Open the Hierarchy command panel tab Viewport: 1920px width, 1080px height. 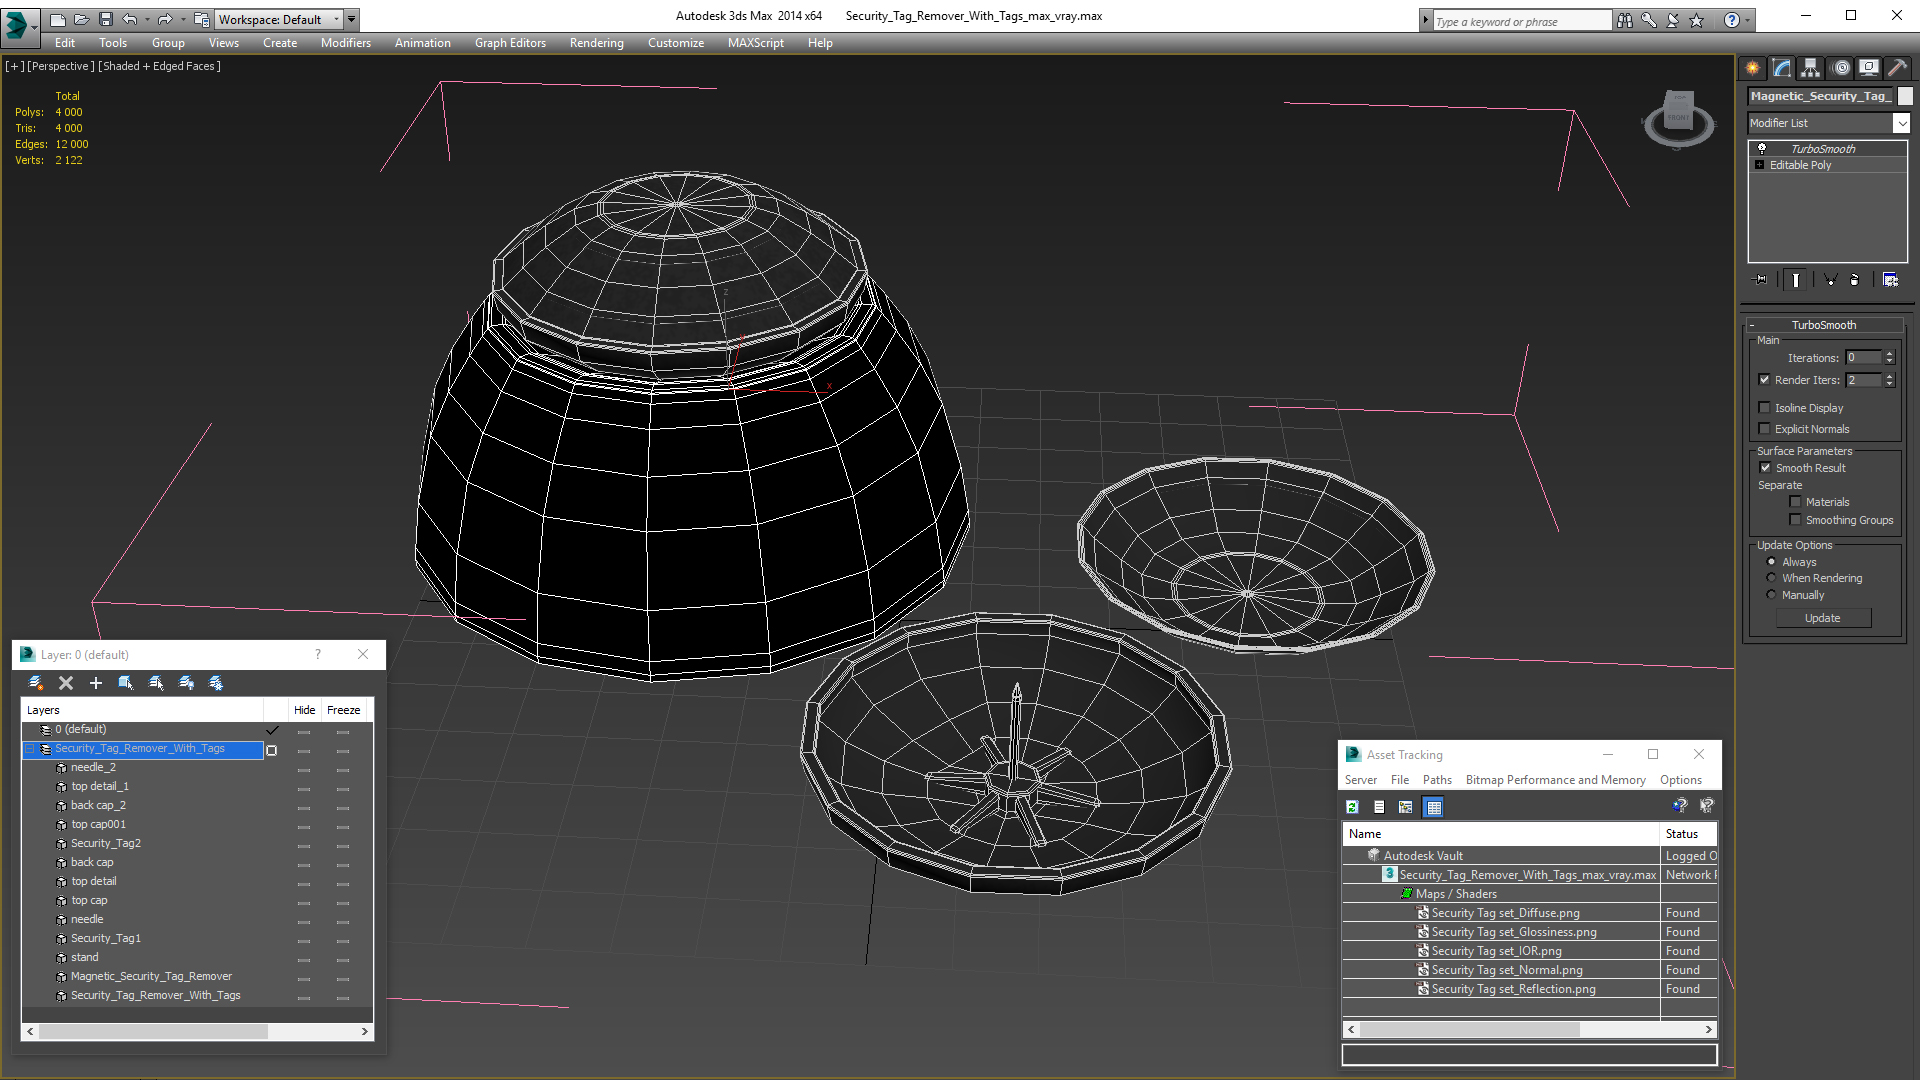click(x=1810, y=68)
